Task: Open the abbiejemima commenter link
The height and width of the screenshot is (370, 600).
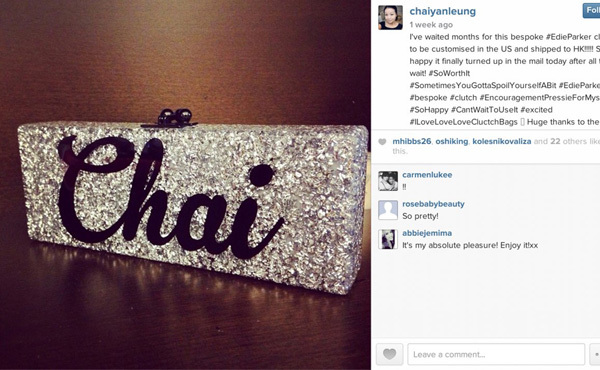Action: (x=427, y=233)
